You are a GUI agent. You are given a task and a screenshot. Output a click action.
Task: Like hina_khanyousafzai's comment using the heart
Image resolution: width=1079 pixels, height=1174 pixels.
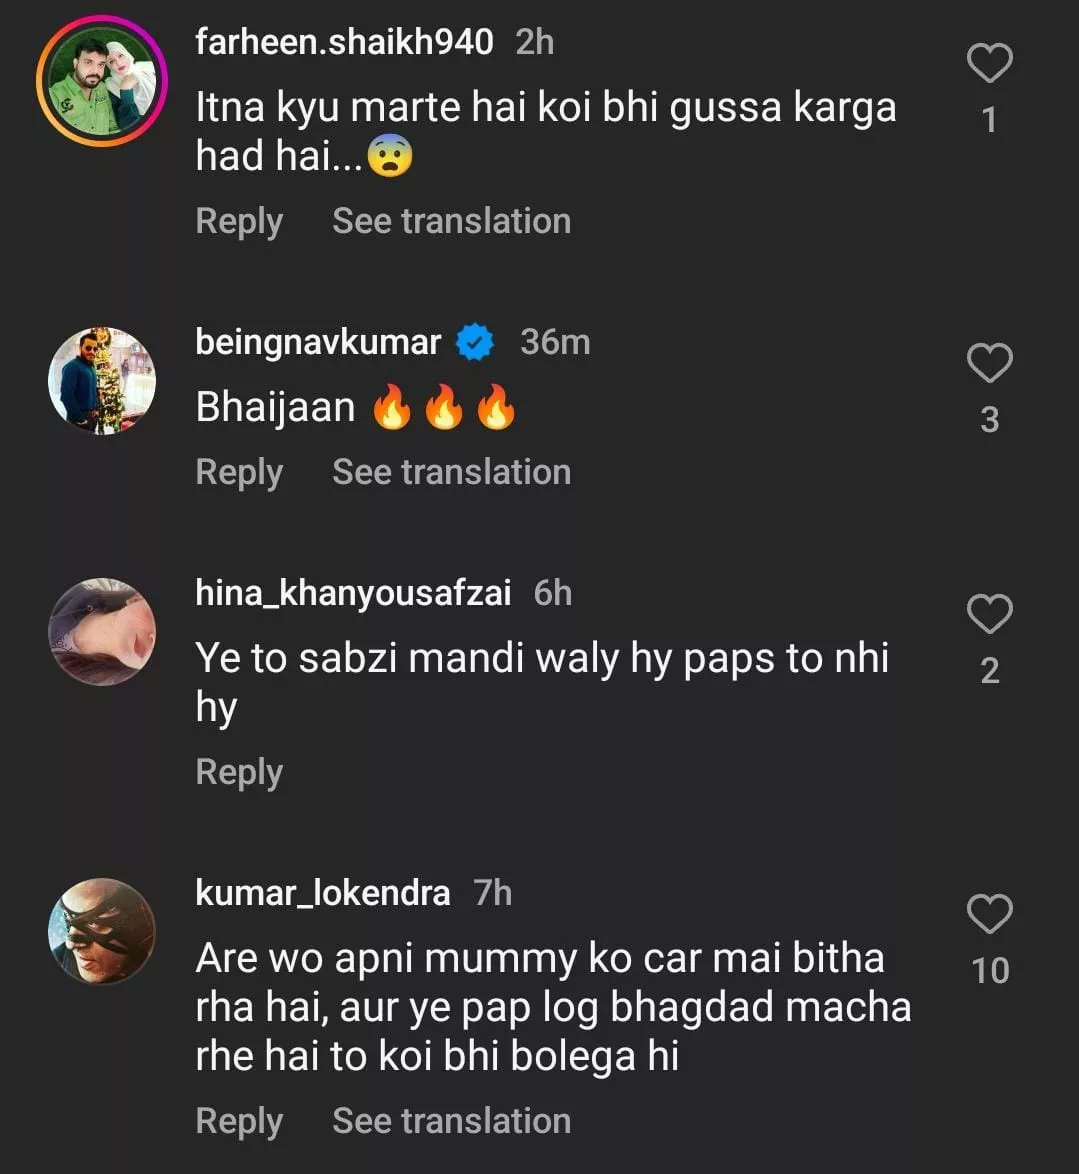click(989, 614)
